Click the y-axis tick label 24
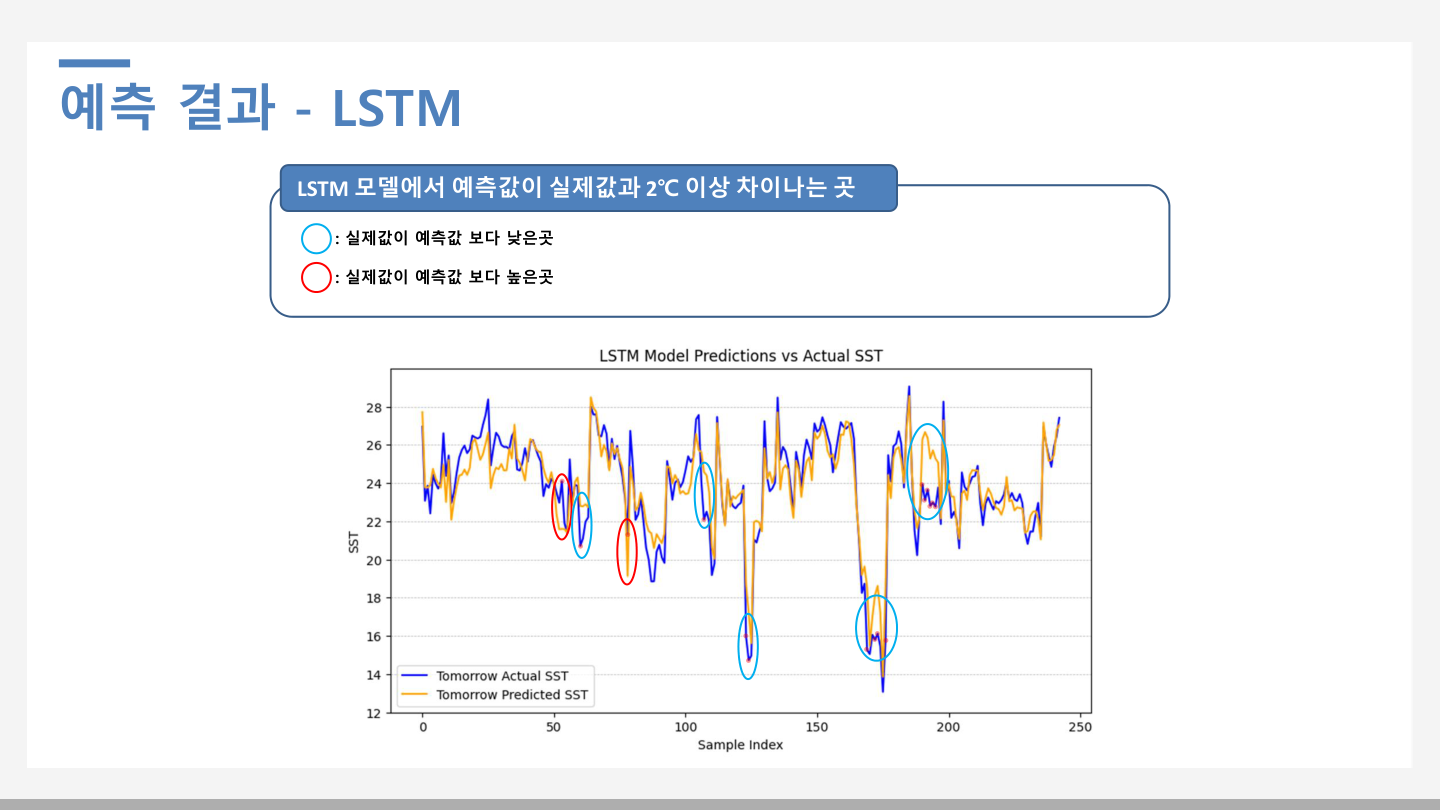Image resolution: width=1440 pixels, height=810 pixels. click(374, 484)
